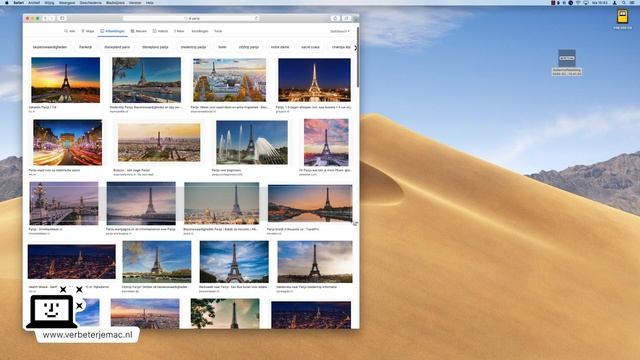Open the Bladwijzers menu
This screenshot has width=640, height=360.
tap(115, 3)
